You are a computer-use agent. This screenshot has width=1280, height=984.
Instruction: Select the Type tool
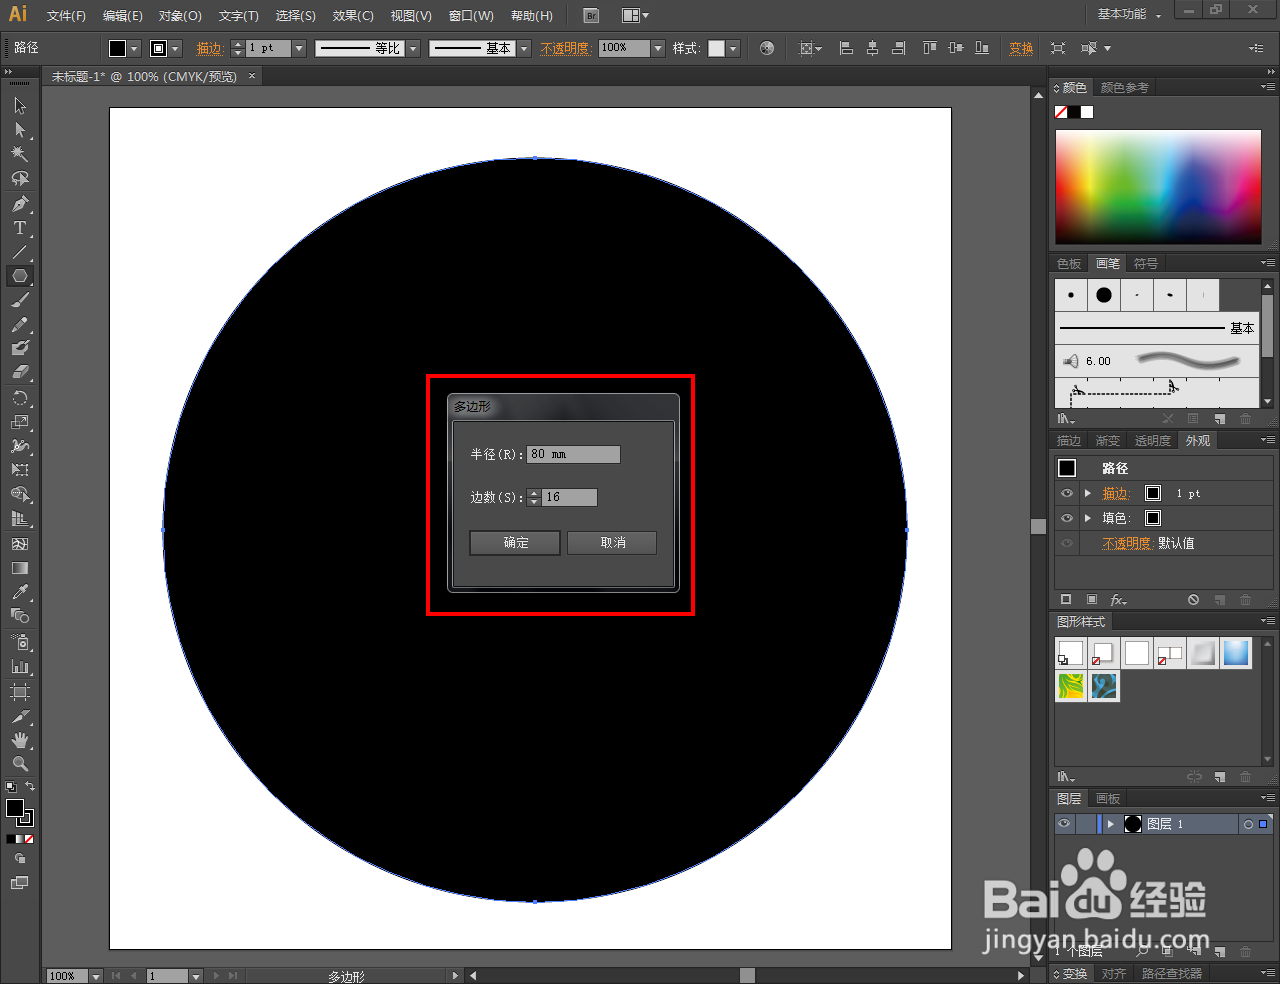coord(20,228)
